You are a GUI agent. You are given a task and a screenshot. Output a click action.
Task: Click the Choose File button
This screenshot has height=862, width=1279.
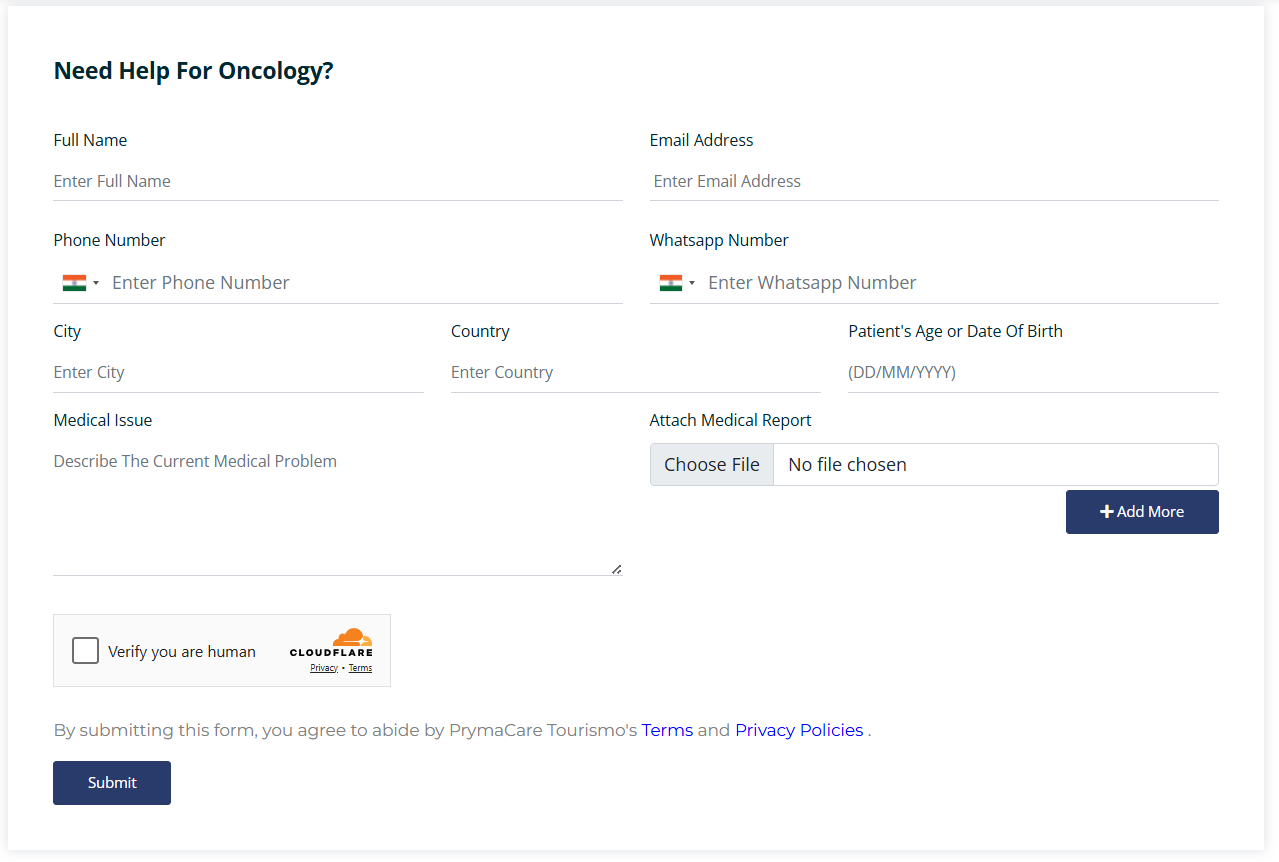click(x=711, y=464)
